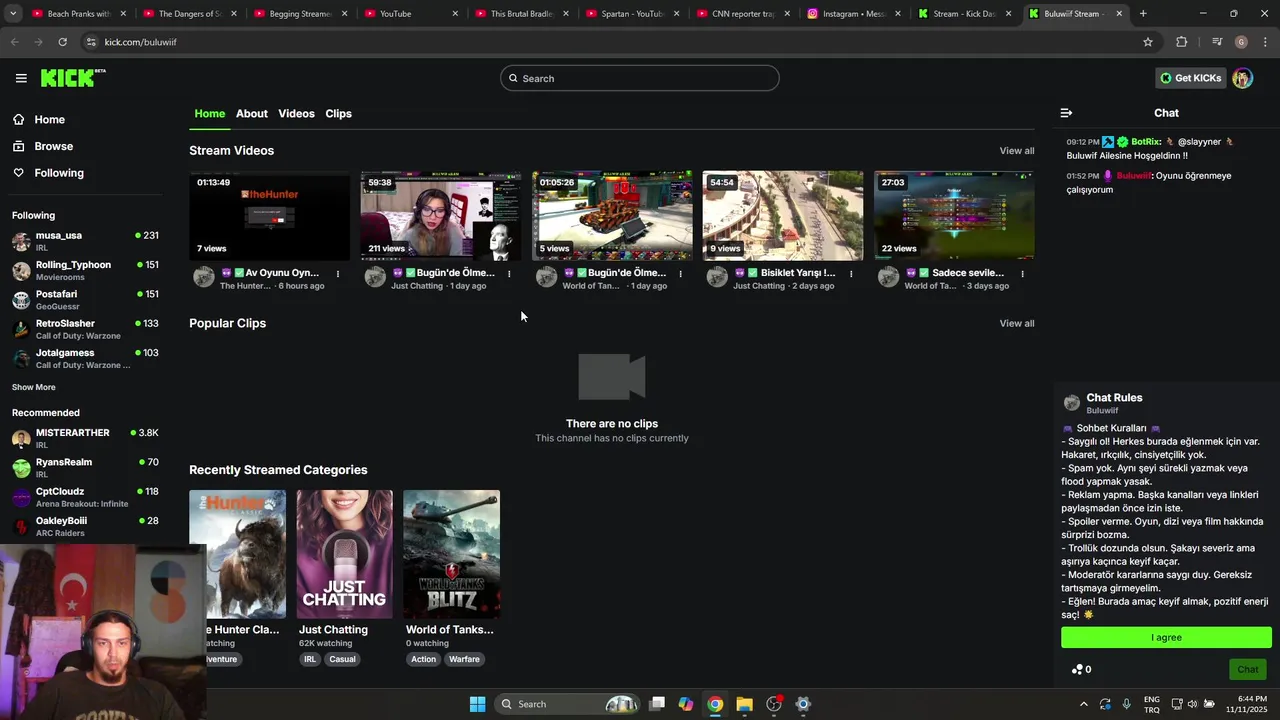Bookmark this page with the star icon

(1148, 42)
